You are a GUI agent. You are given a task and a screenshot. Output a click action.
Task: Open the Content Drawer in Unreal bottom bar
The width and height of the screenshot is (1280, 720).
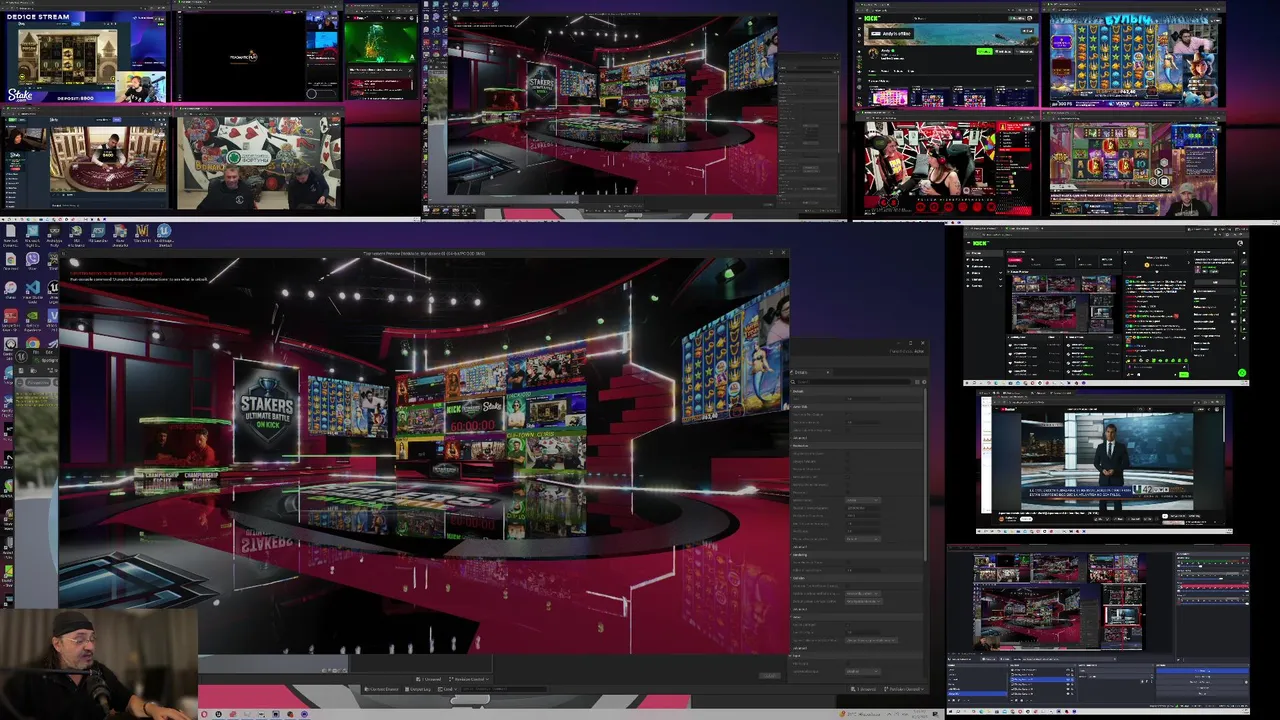tap(381, 689)
